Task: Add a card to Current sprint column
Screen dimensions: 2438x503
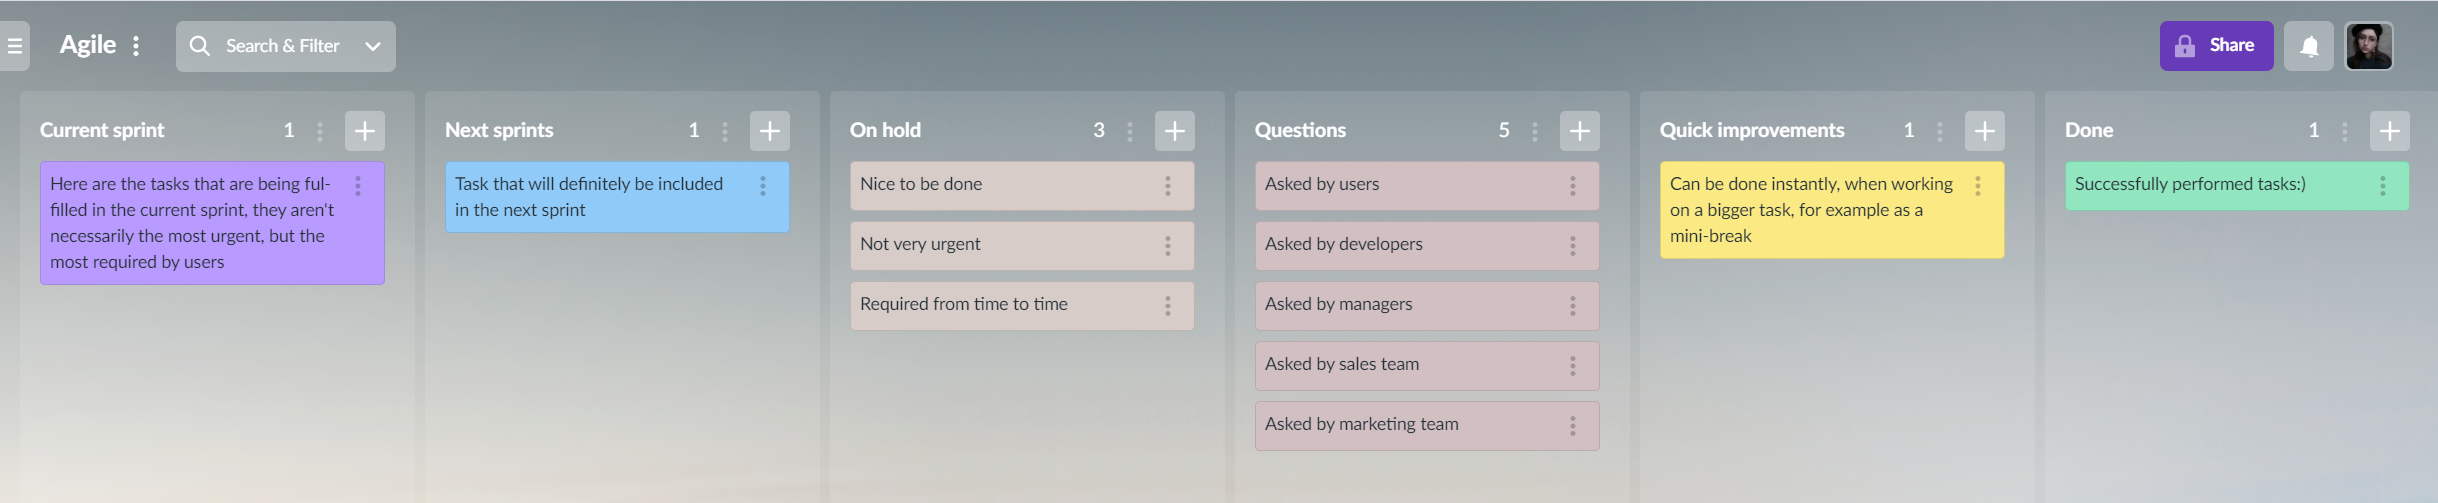Action: click(365, 131)
